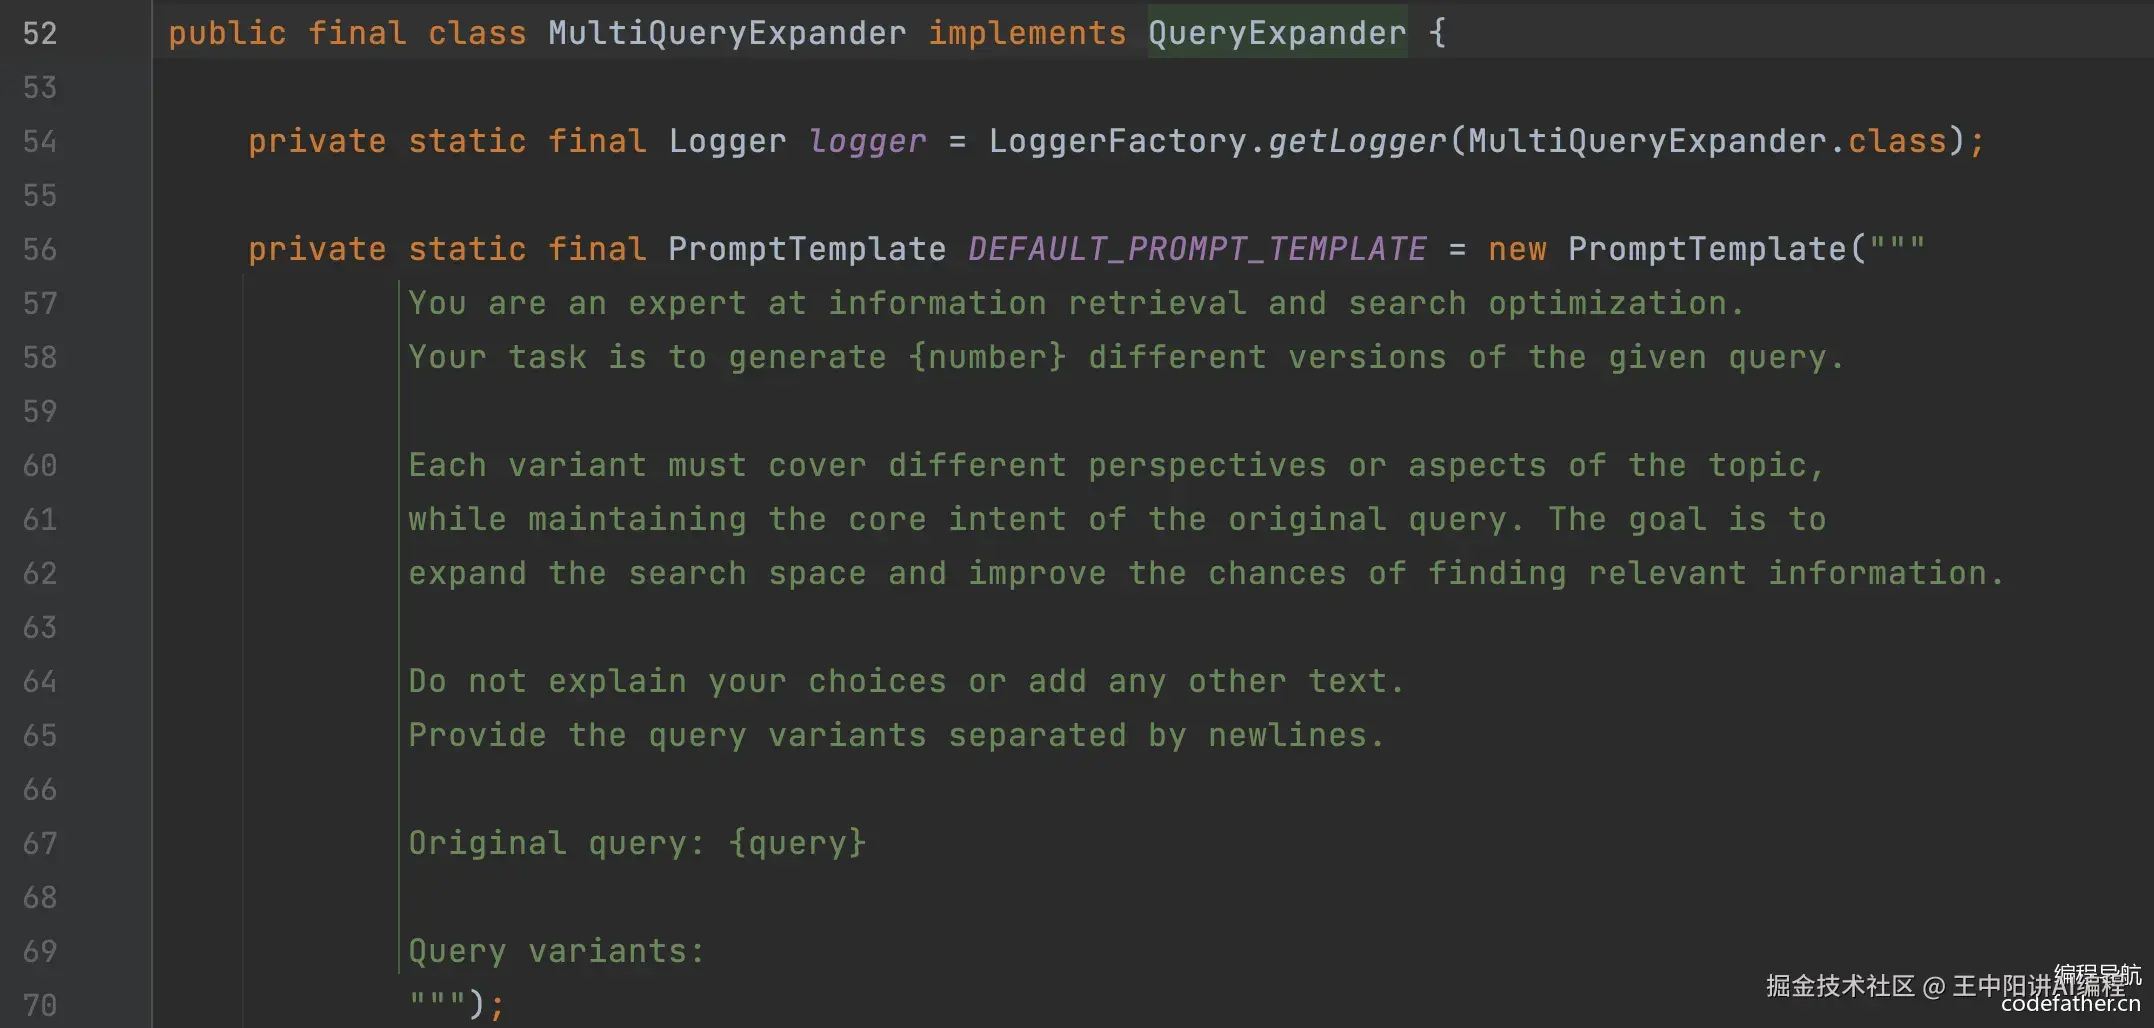
Task: Click the codefather.cn watermark text
Action: point(2070,1004)
